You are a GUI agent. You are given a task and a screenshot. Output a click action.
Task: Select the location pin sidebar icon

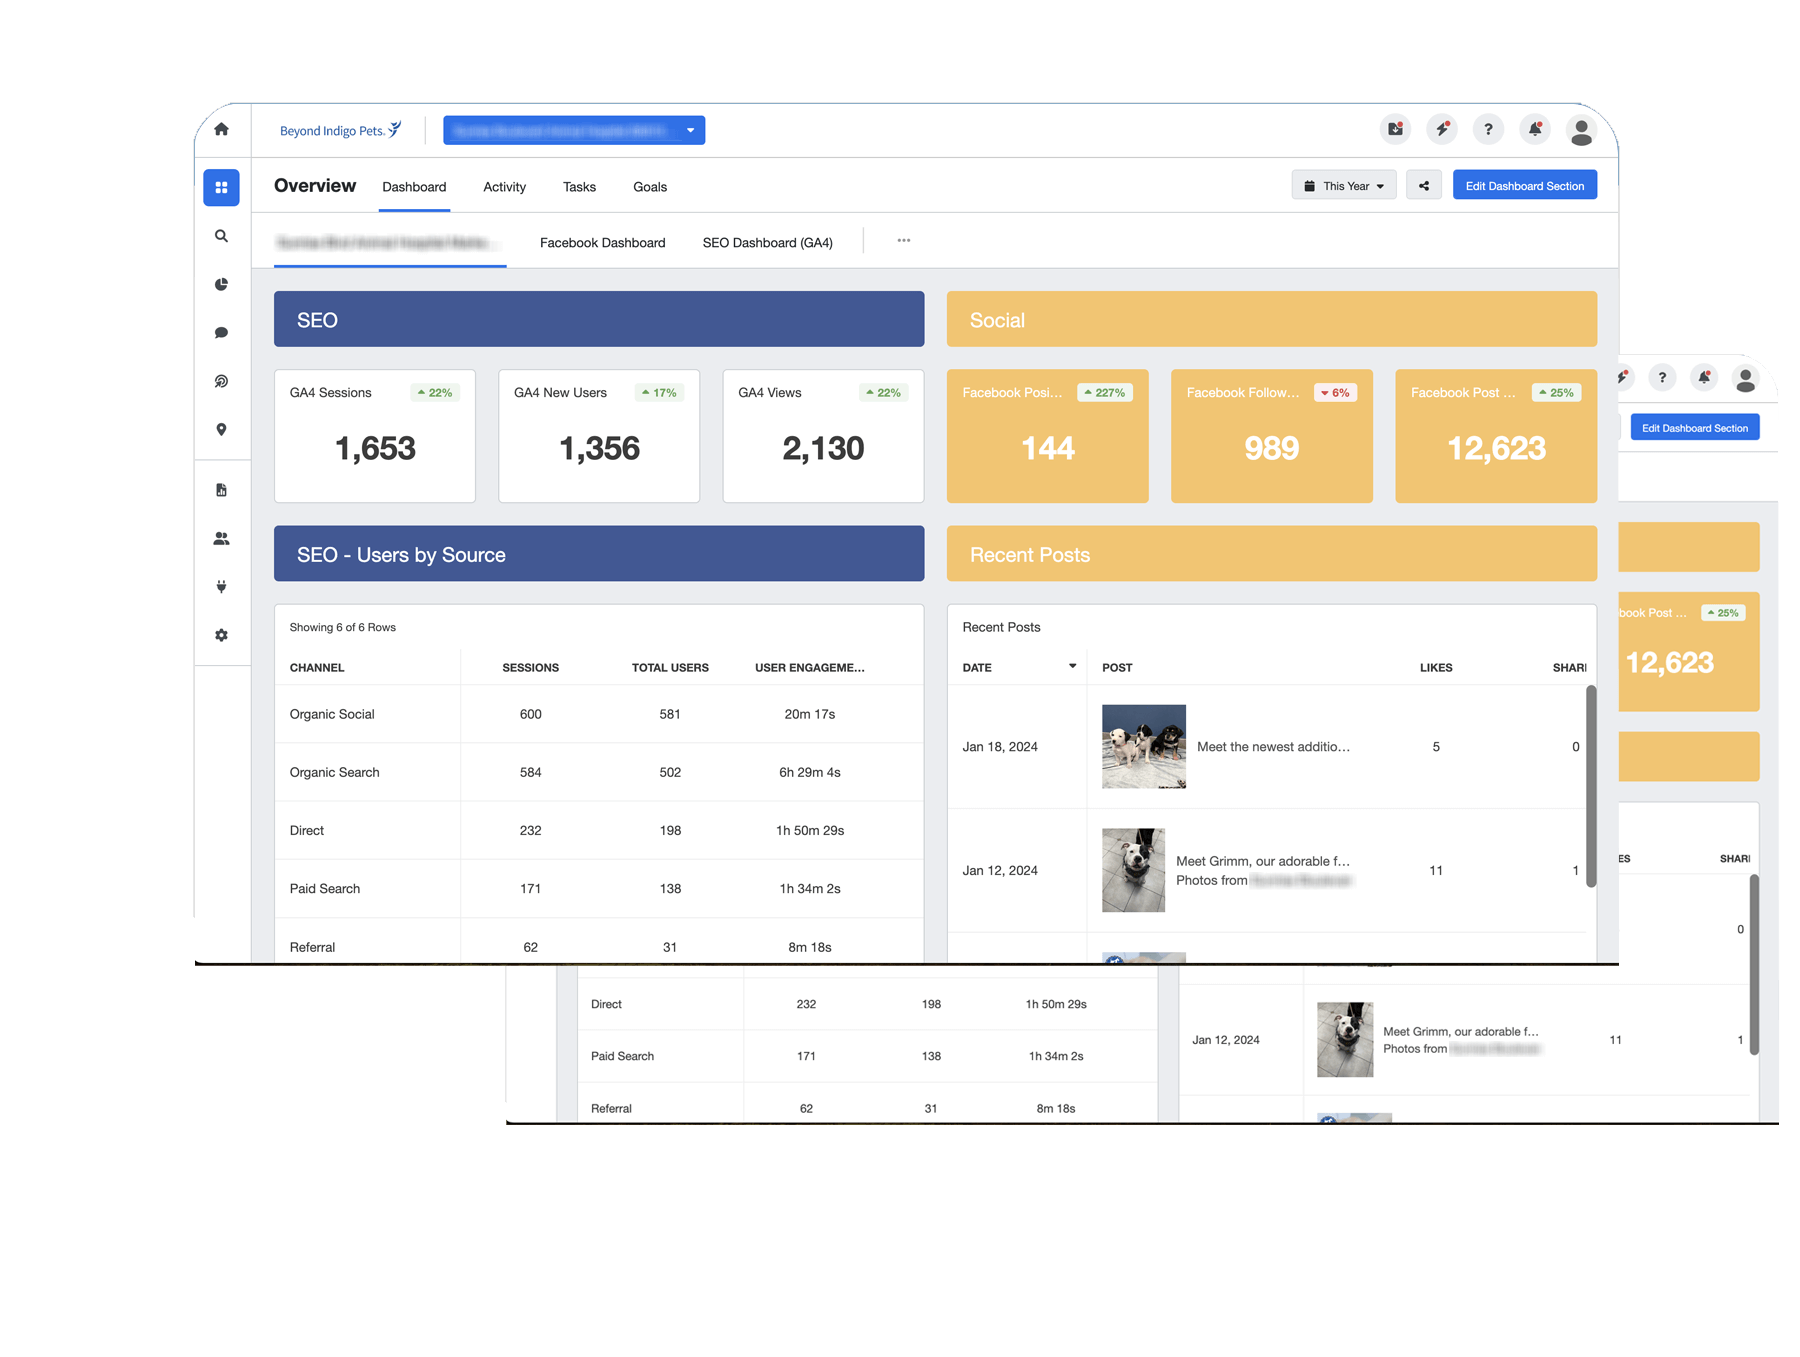221,429
